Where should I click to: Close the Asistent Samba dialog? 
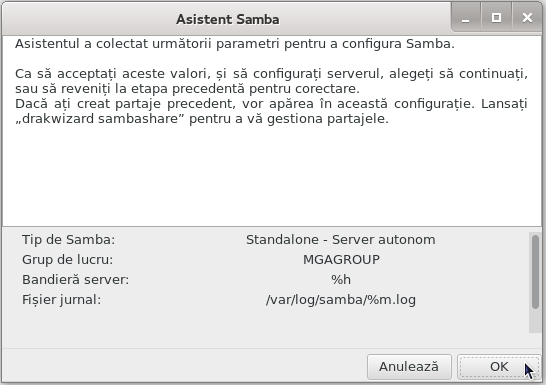coord(527,17)
